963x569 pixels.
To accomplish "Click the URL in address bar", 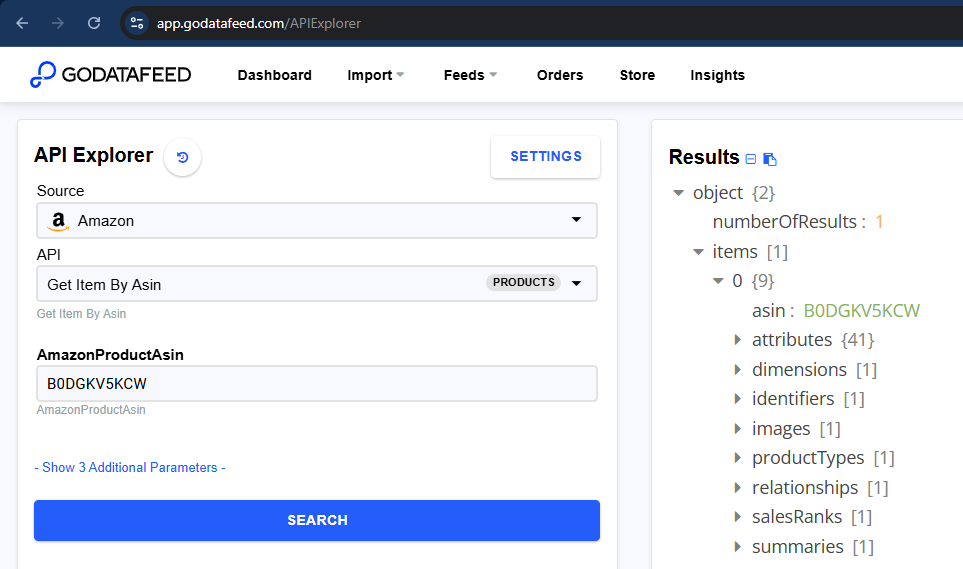I will [x=259, y=23].
